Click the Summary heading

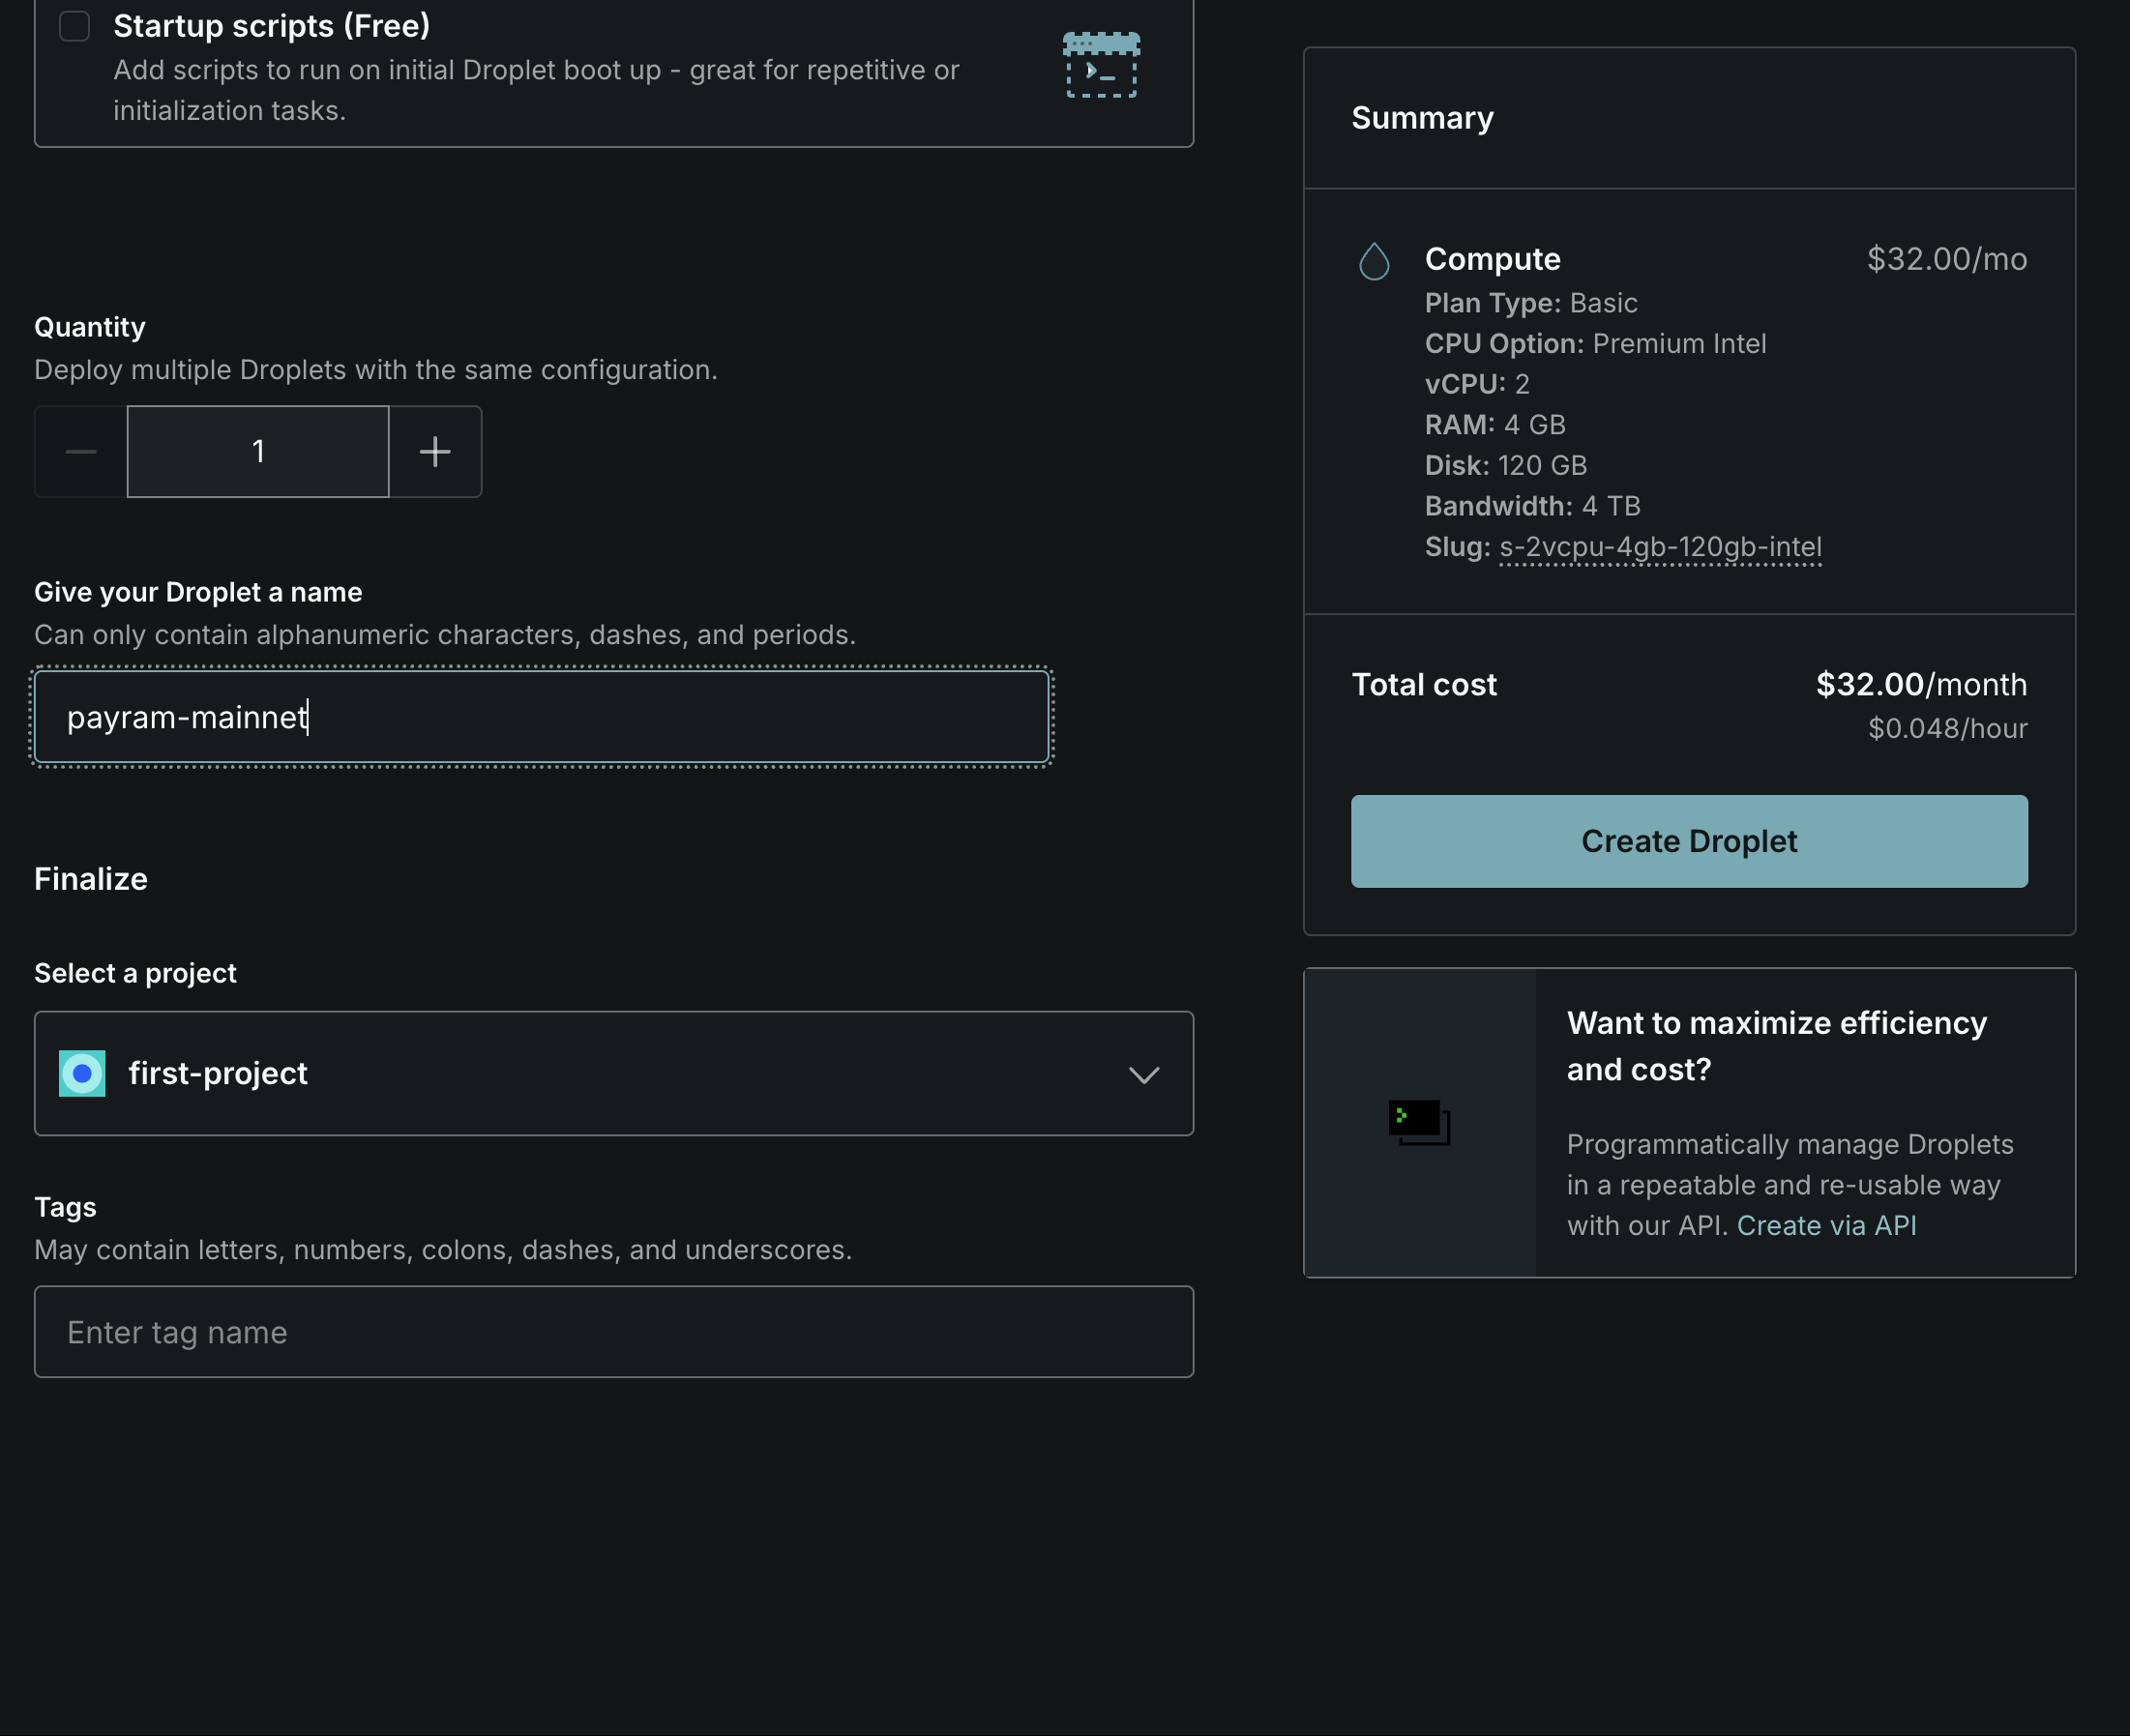click(1422, 118)
